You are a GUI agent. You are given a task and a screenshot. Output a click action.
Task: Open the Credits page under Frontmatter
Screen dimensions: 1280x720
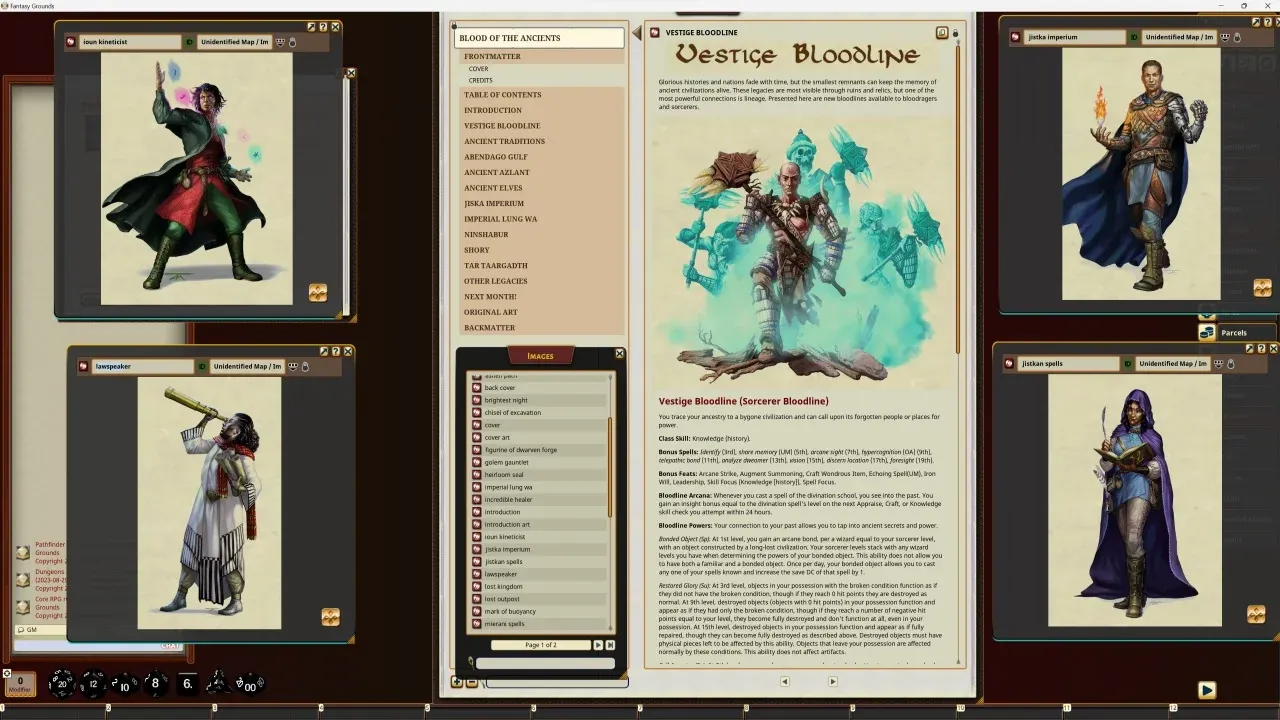(x=481, y=80)
